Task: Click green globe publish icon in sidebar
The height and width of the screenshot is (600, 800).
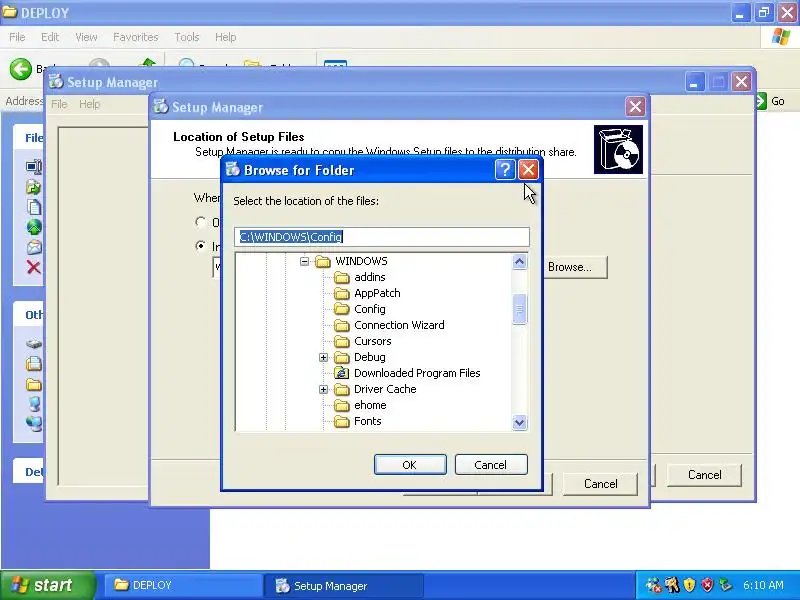Action: [x=34, y=227]
